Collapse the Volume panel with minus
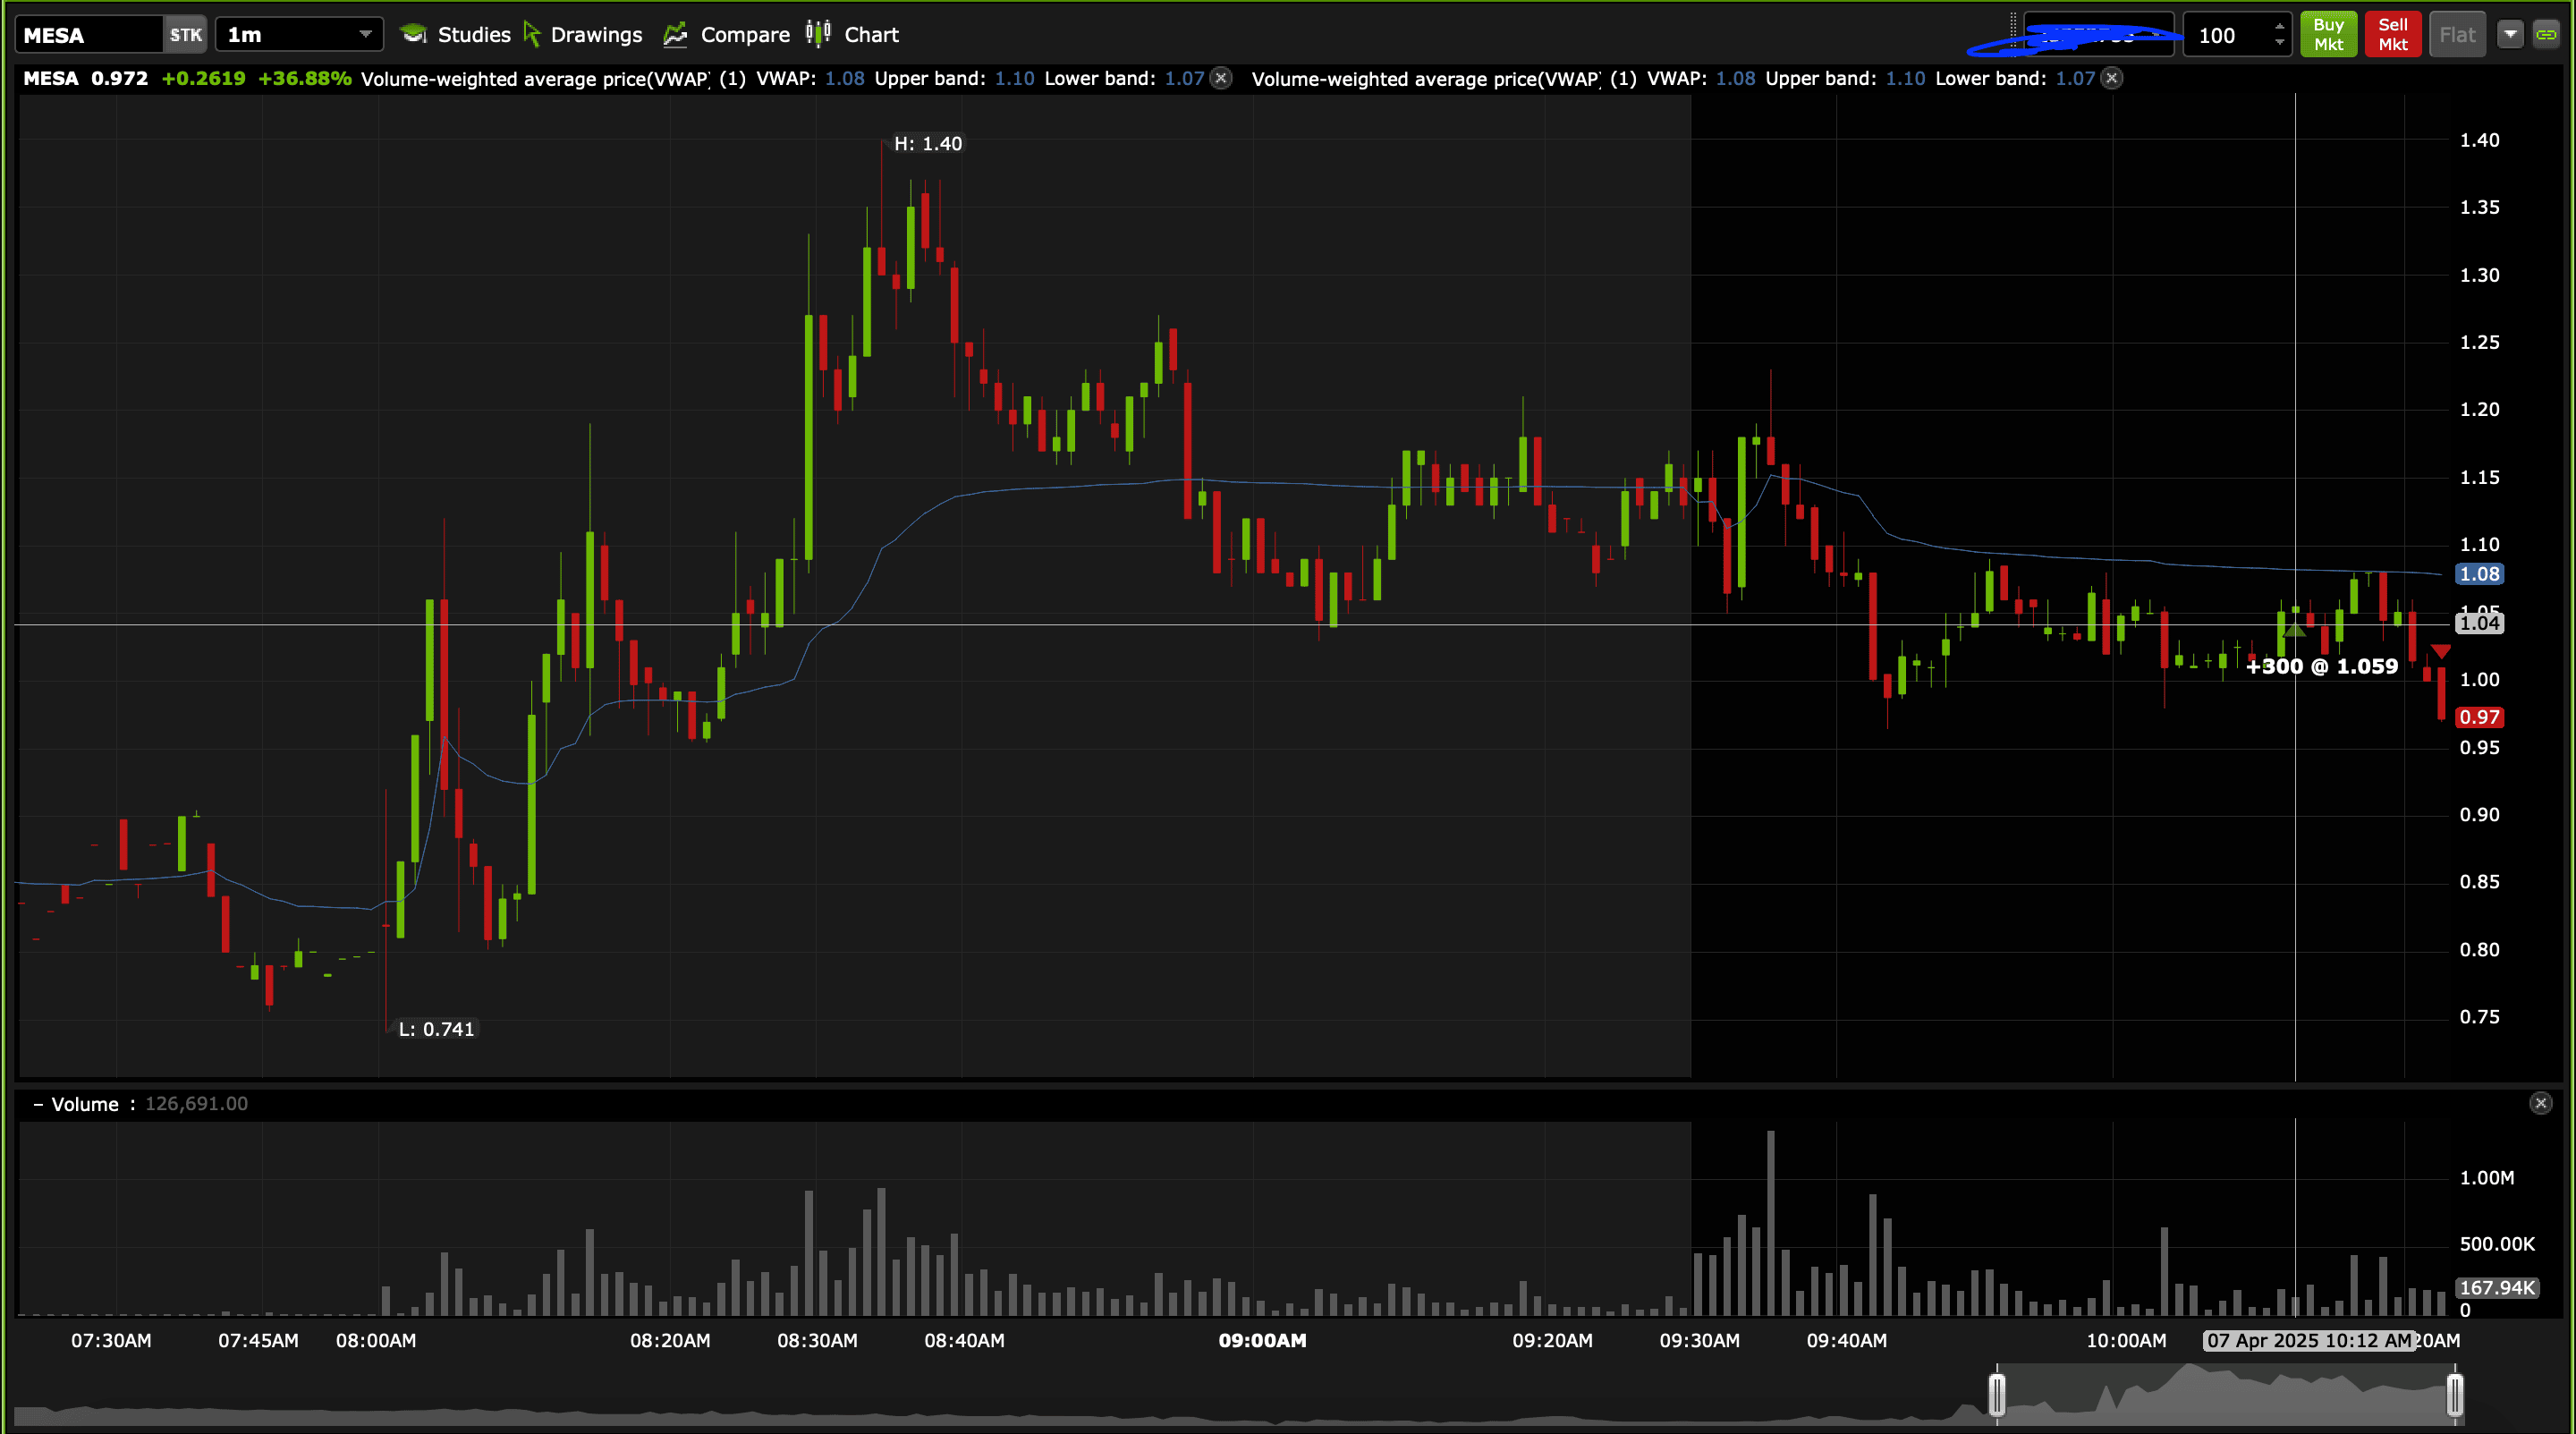Viewport: 2576px width, 1434px height. 38,1104
